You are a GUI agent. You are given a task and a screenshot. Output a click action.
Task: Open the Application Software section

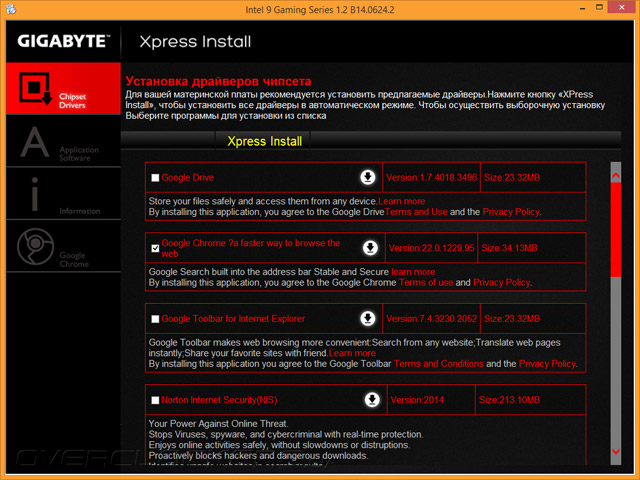(63, 141)
